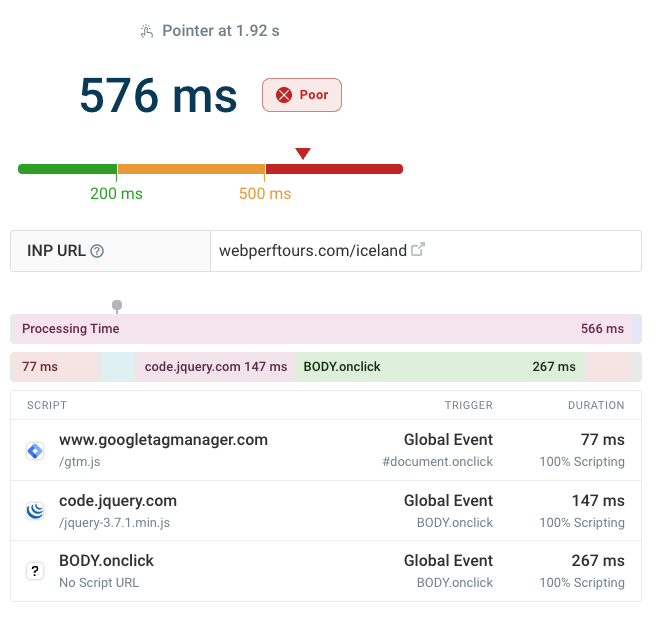Screen dimensions: 668x621
Task: Open the code.jquery.com script row
Action: click(x=118, y=501)
